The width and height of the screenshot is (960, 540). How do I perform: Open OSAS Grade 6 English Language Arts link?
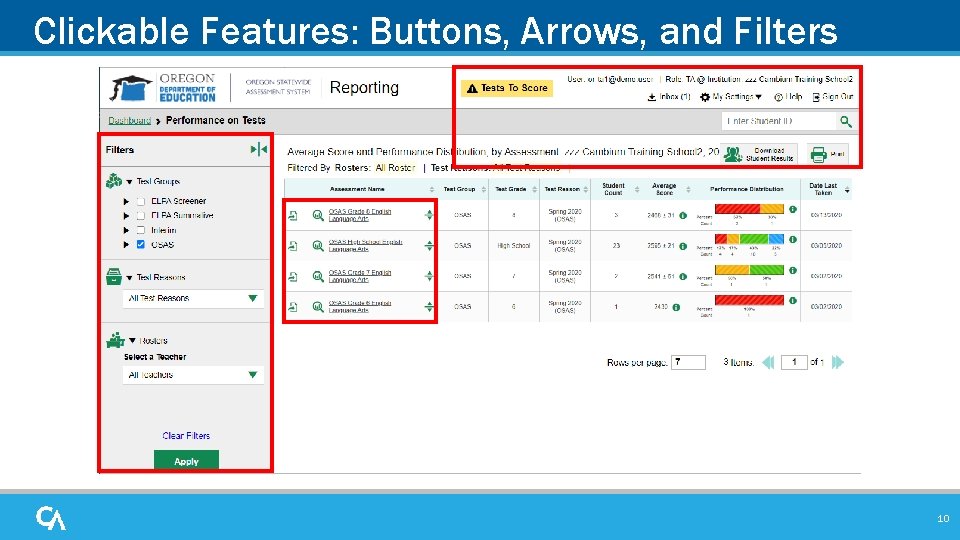(x=359, y=306)
